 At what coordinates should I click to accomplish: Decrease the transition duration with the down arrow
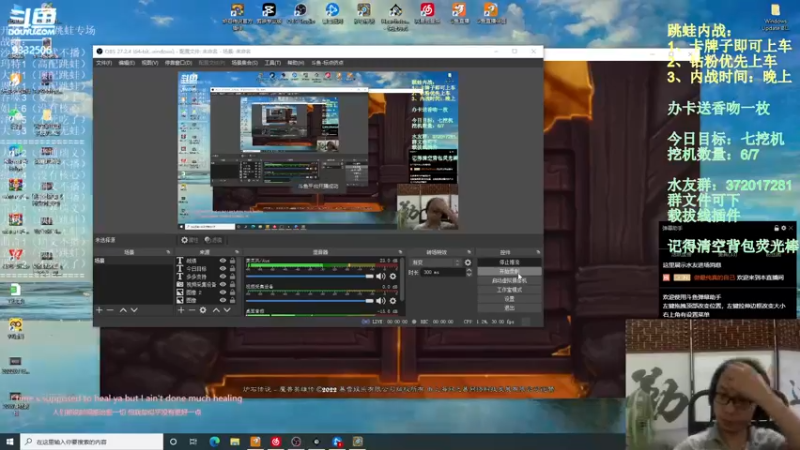tap(469, 274)
